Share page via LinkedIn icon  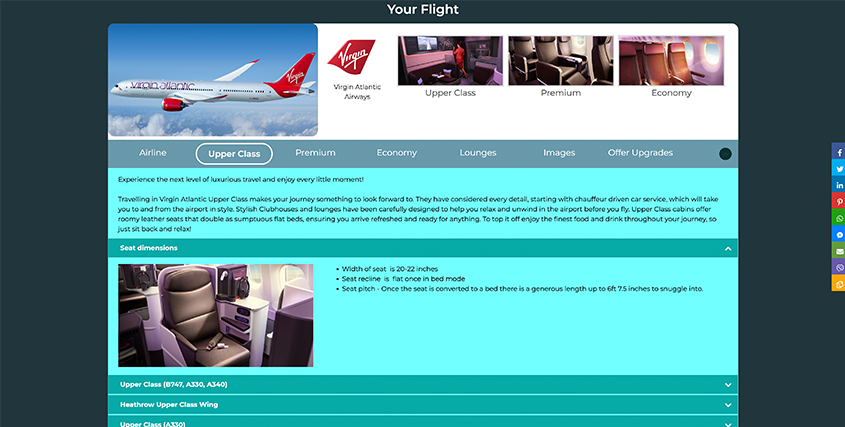click(839, 185)
